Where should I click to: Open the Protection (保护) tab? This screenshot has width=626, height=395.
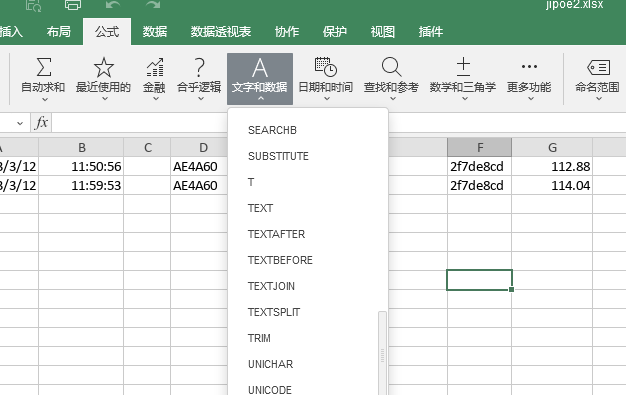335,32
